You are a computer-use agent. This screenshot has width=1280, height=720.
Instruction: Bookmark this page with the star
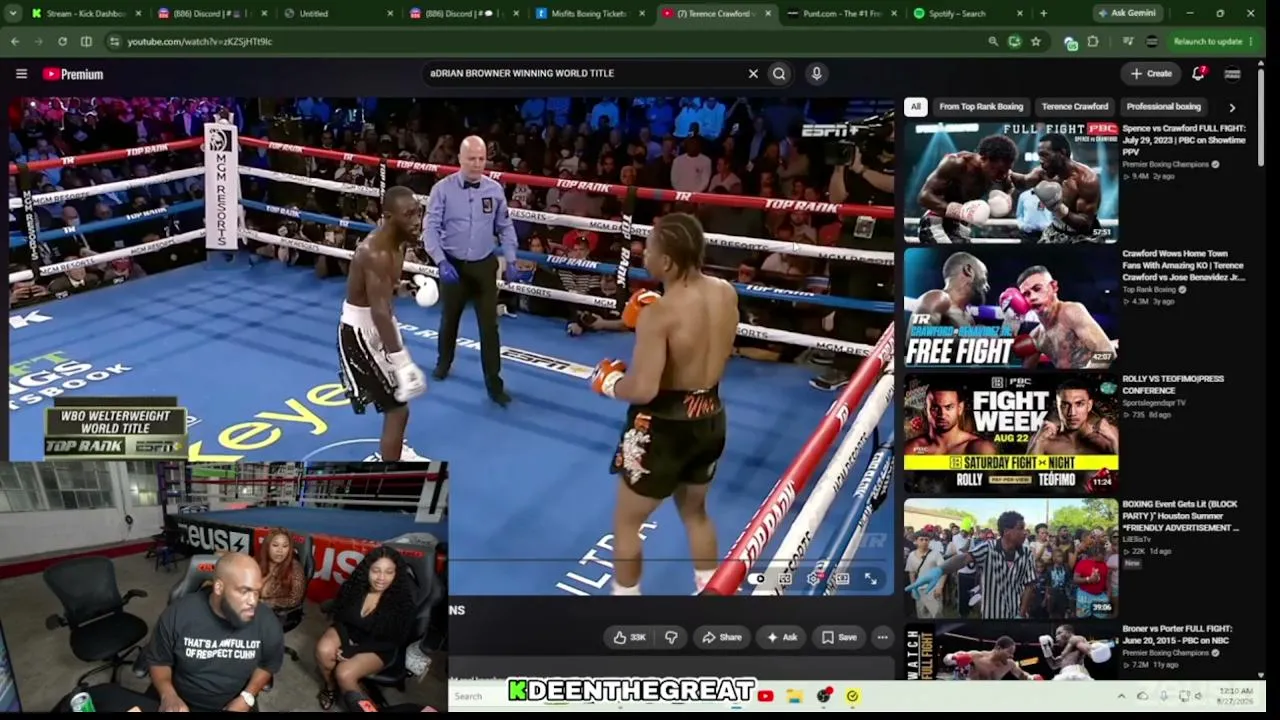pyautogui.click(x=1036, y=41)
